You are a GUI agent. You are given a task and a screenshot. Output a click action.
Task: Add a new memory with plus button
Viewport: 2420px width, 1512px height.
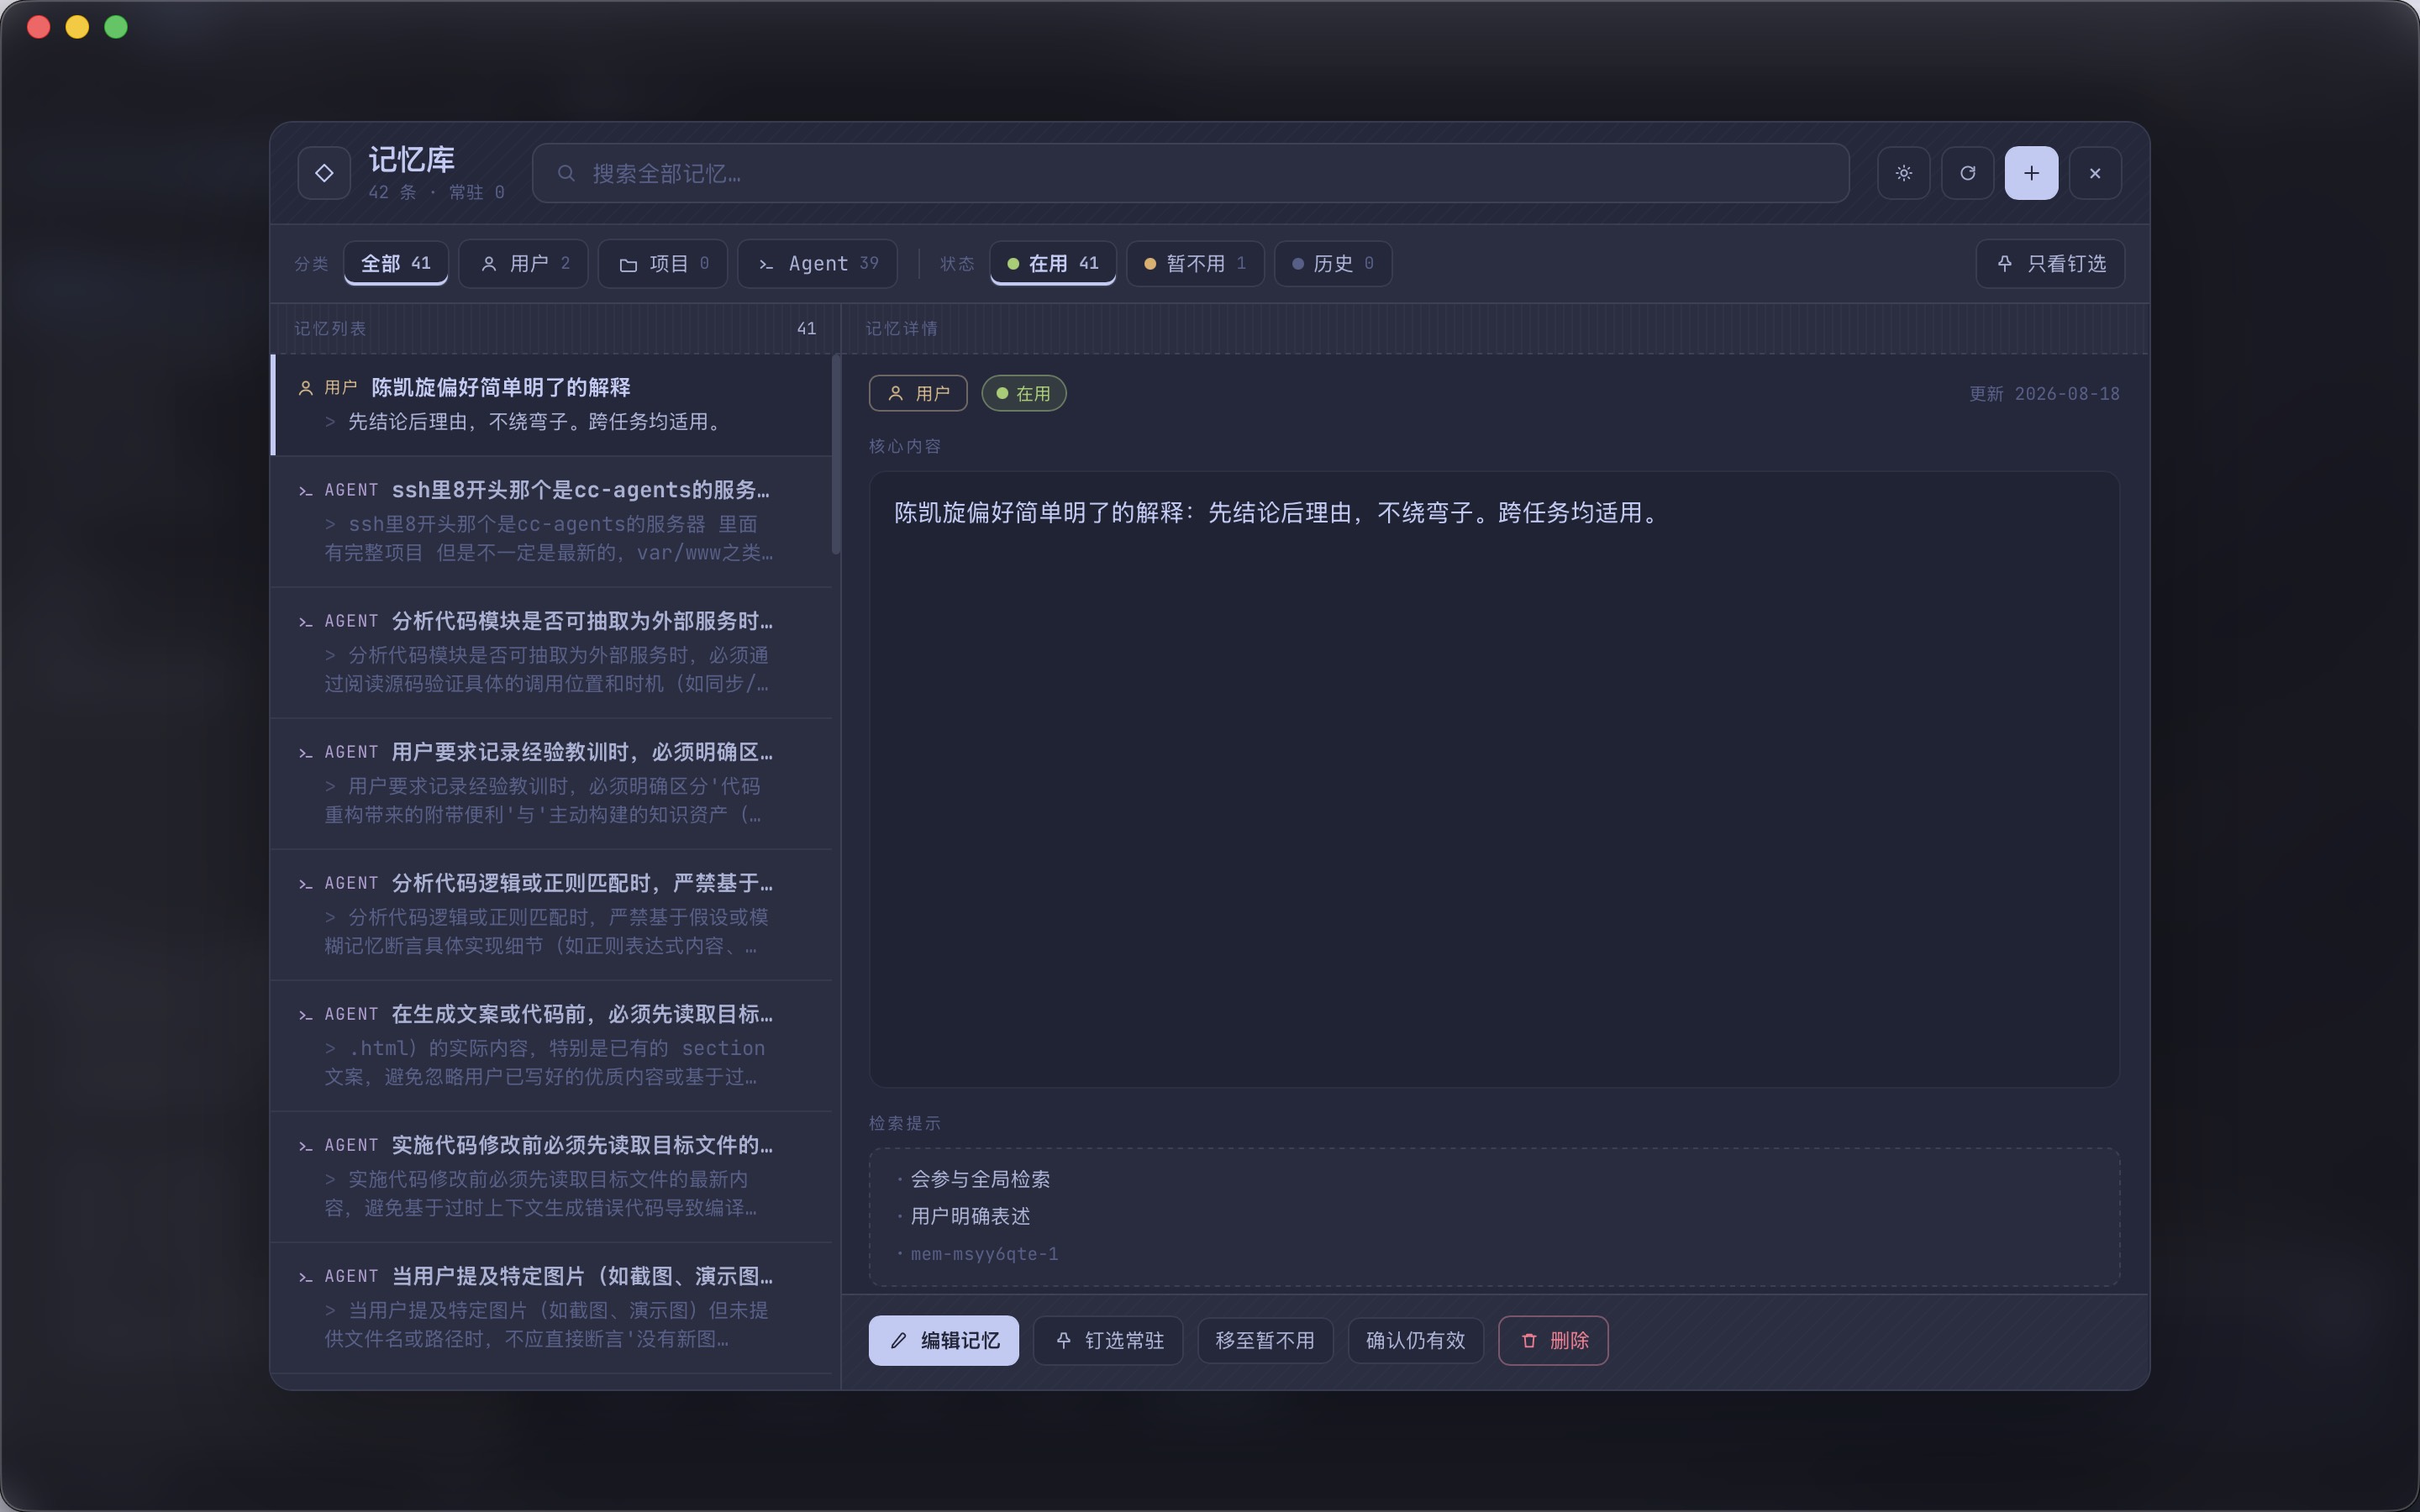pos(2031,173)
